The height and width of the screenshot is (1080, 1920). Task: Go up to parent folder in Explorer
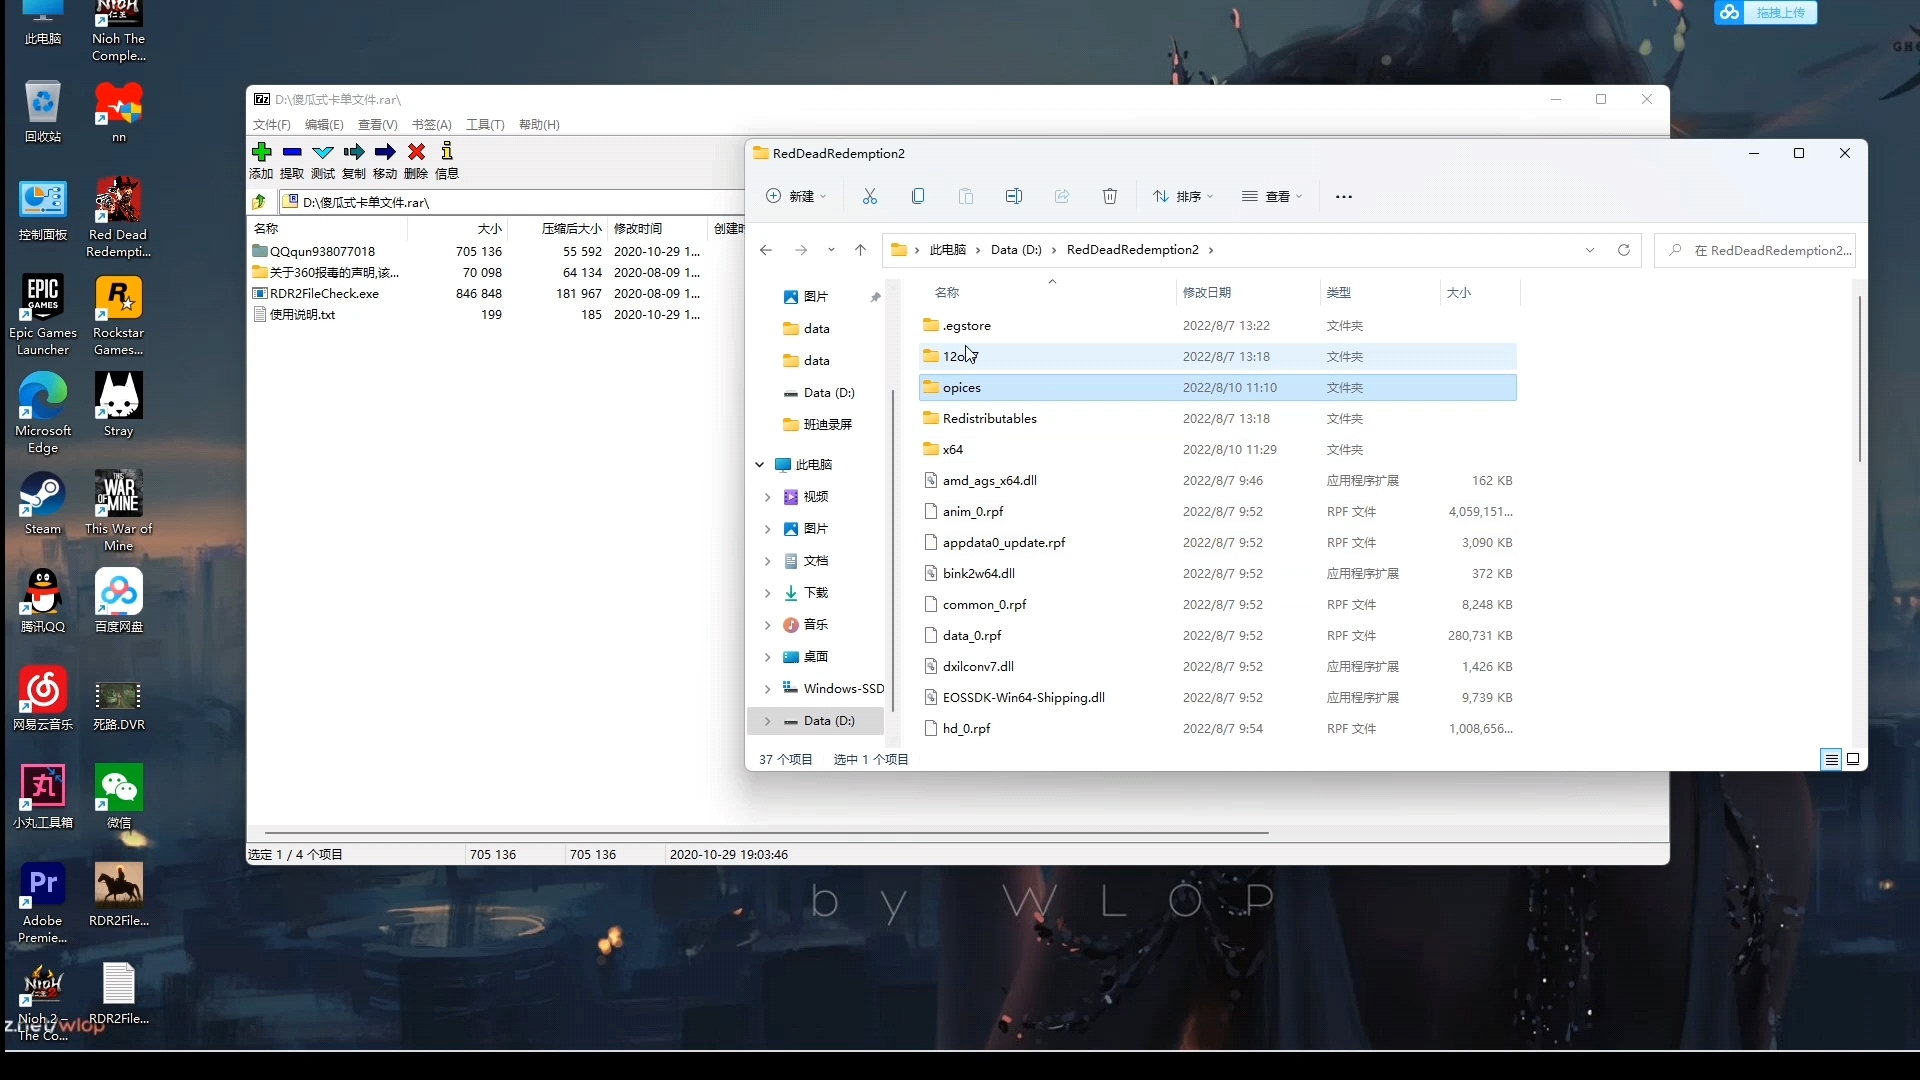(861, 250)
